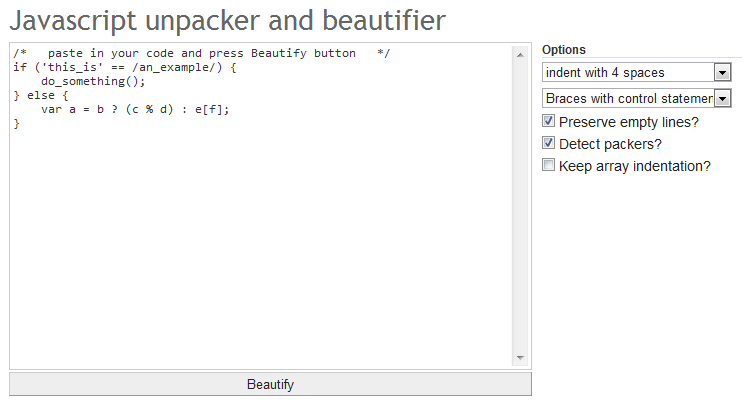751x401 pixels.
Task: Place cursor on the comment line of code
Action: (202, 53)
